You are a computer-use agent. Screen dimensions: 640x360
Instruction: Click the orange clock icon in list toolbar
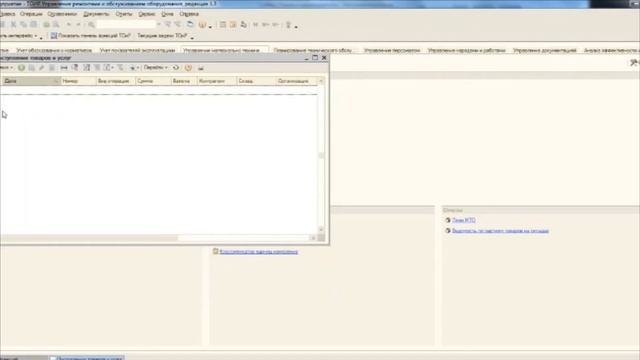(x=188, y=68)
